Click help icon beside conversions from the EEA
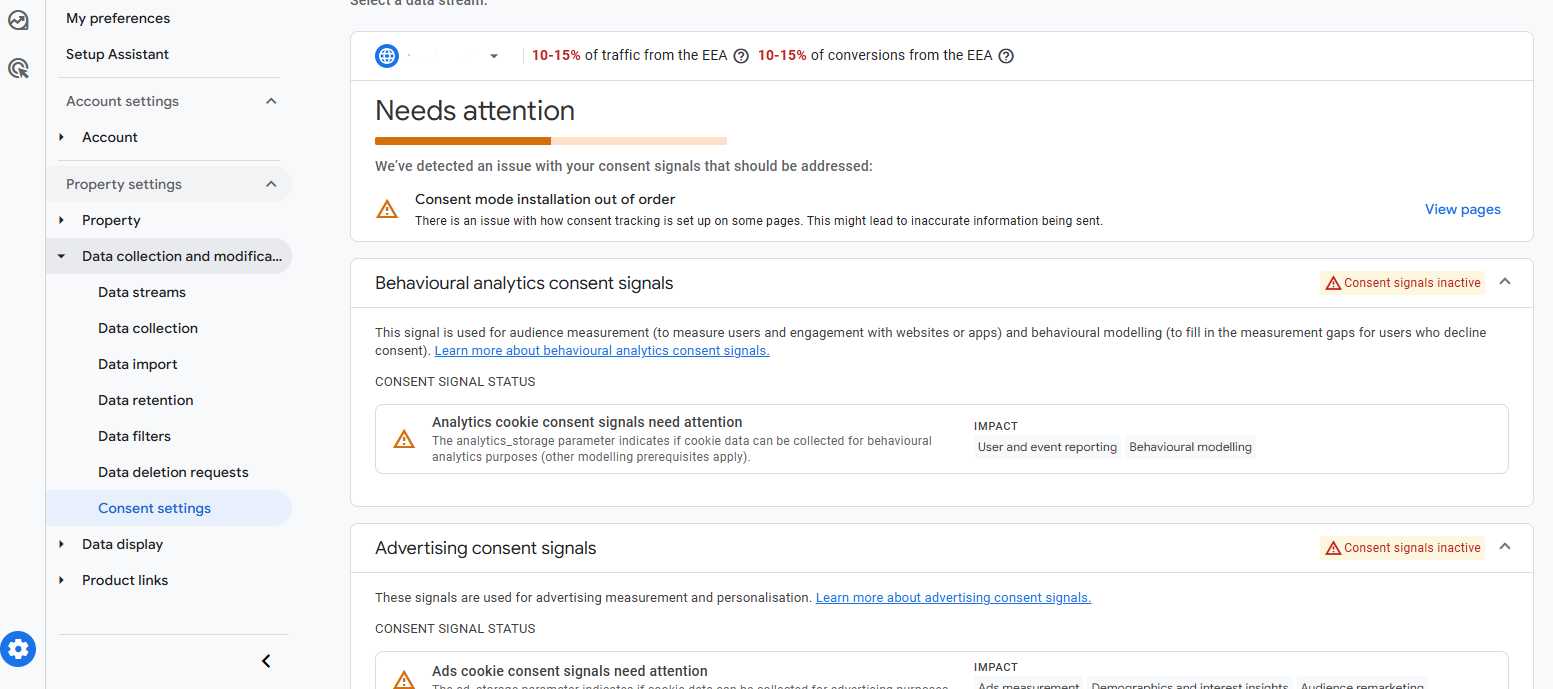Image resolution: width=1553 pixels, height=689 pixels. (x=1006, y=56)
